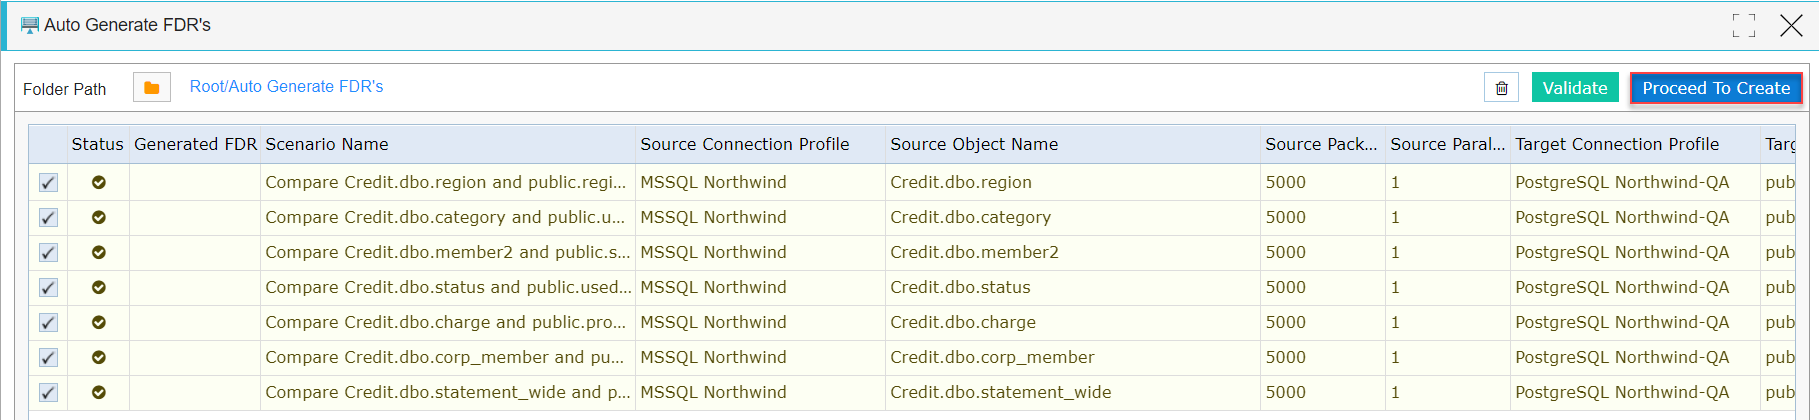Click the status icon for Credit.dbo.category row
This screenshot has height=420, width=1819.
click(x=99, y=217)
